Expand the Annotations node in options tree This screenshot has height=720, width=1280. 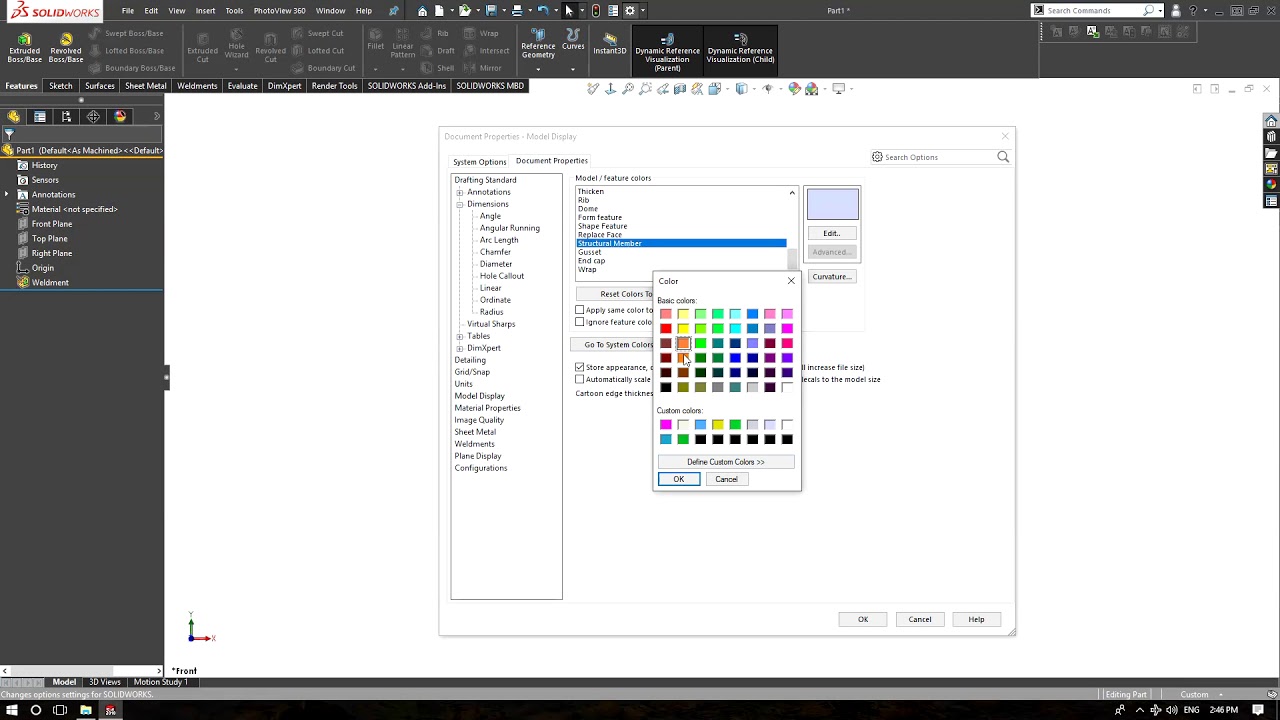pyautogui.click(x=460, y=192)
